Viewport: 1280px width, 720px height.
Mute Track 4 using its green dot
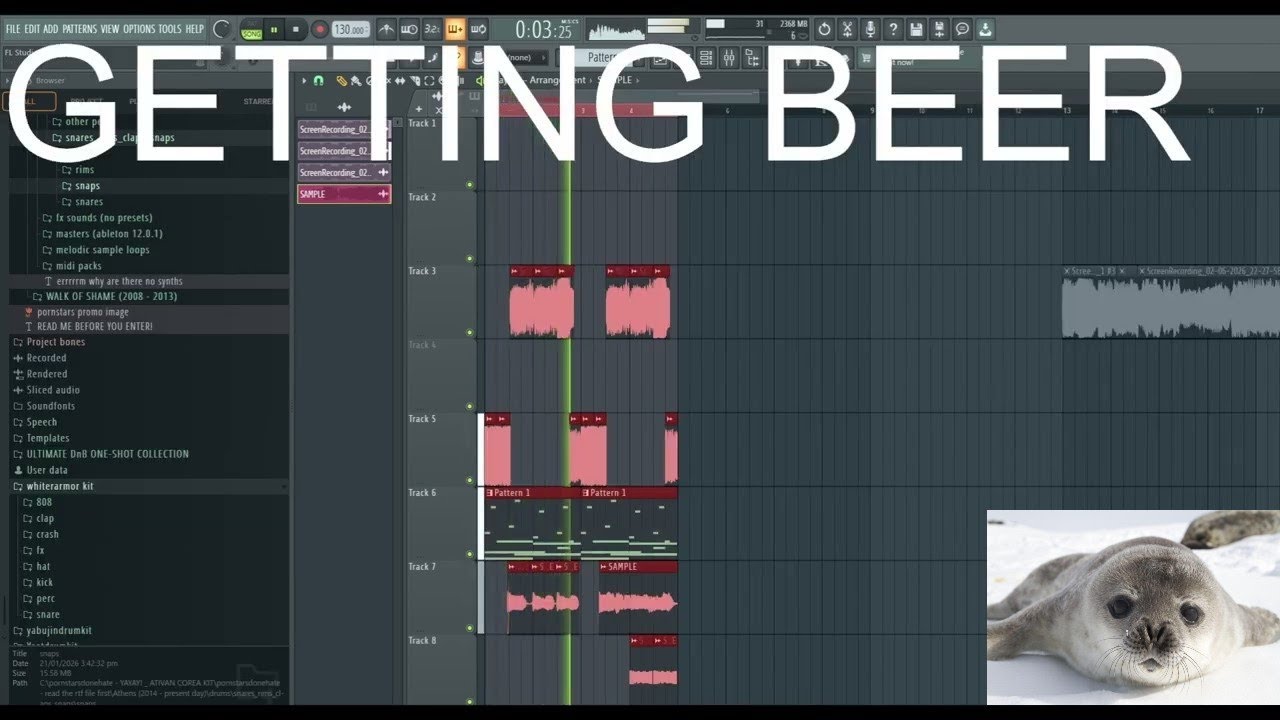click(470, 407)
